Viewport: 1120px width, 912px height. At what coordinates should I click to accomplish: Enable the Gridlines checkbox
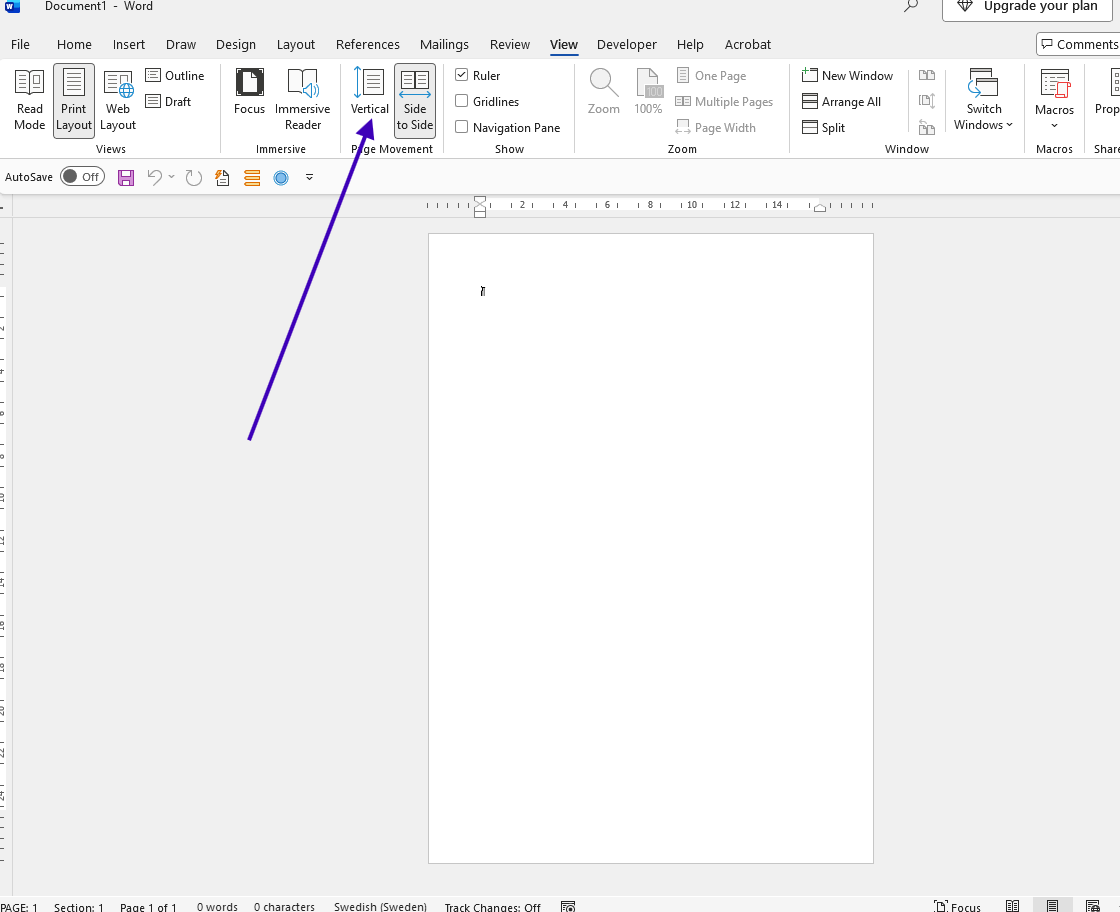461,101
